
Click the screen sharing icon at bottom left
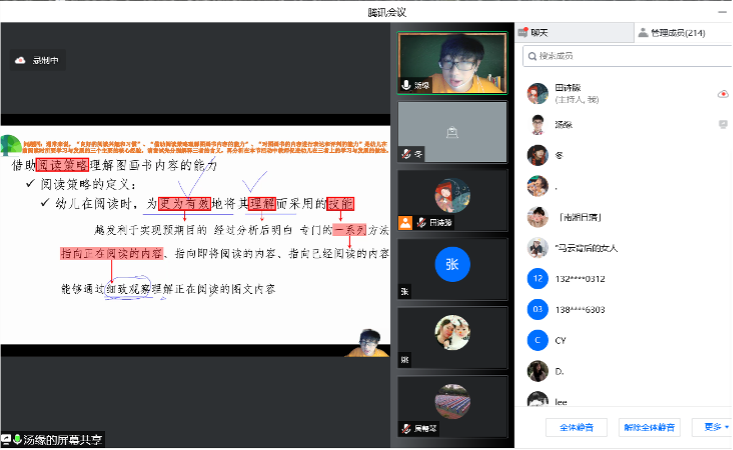click(x=7, y=439)
